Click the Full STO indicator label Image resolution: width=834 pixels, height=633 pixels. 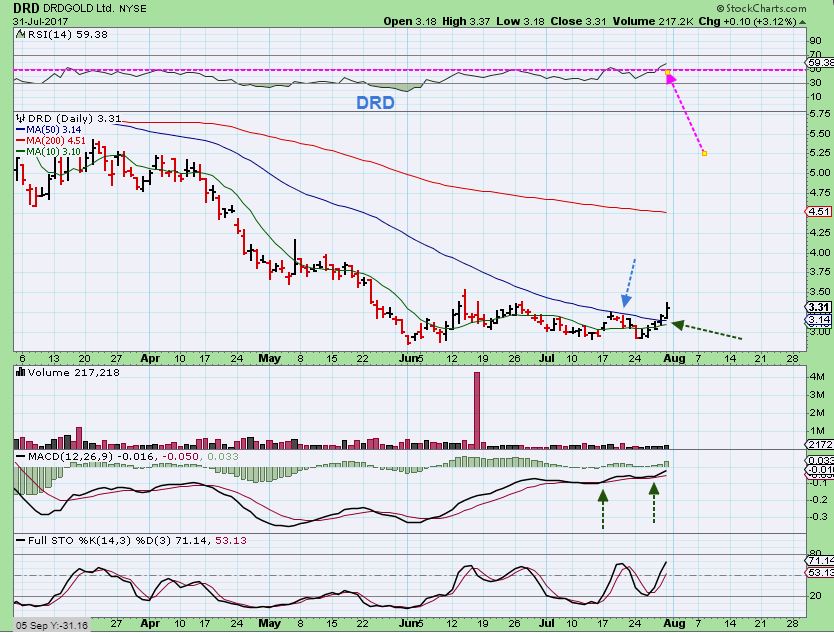[x=92, y=541]
